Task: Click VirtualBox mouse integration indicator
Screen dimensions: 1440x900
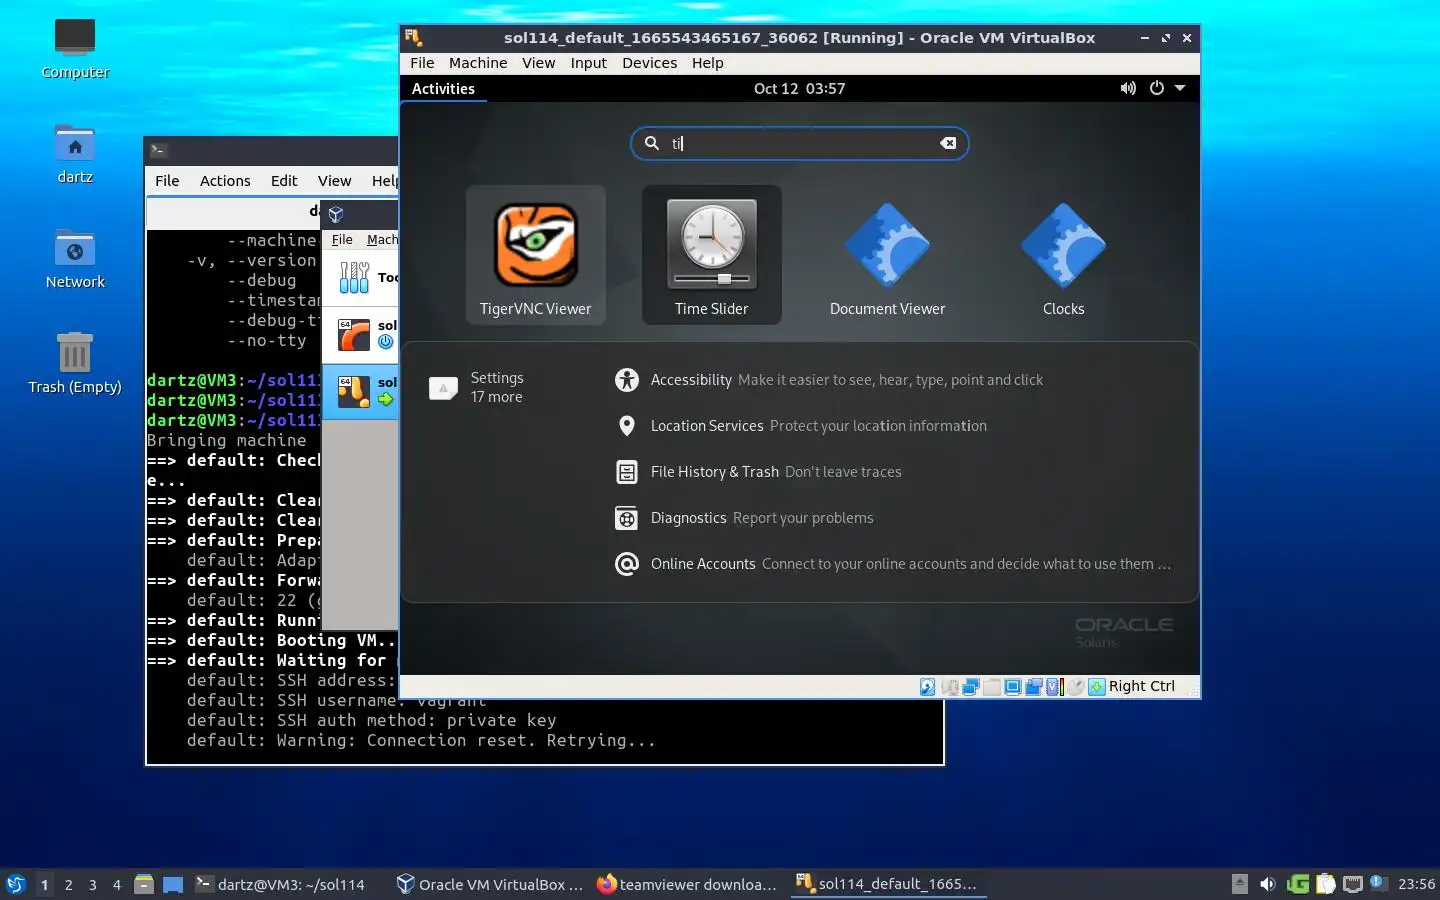Action: (1075, 687)
